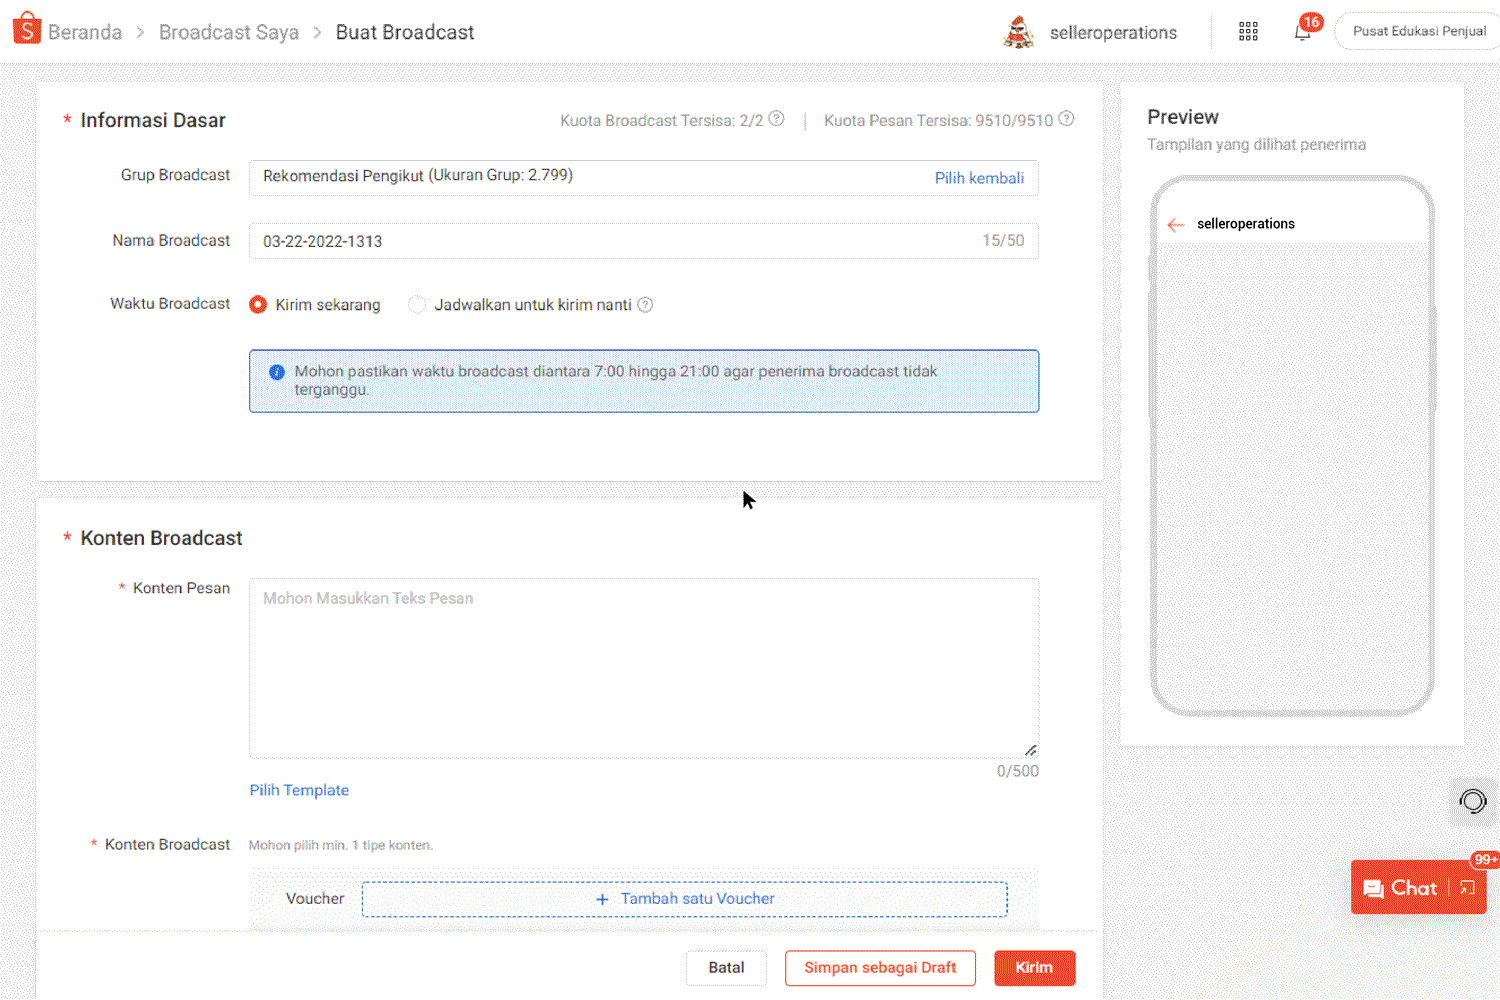Click the back arrow in the phone preview
The height and width of the screenshot is (1000, 1500).
1176,224
